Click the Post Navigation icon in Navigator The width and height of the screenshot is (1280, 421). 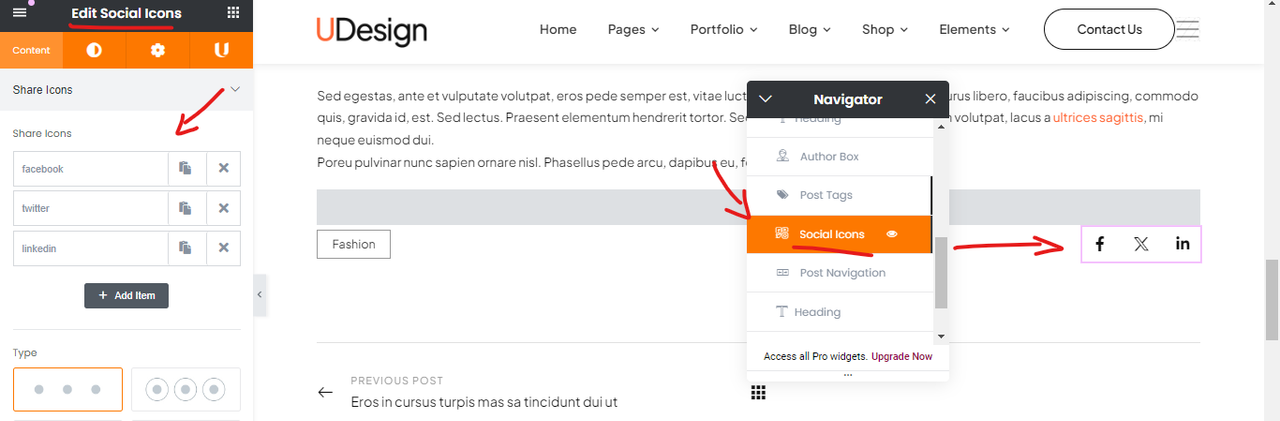tap(783, 273)
